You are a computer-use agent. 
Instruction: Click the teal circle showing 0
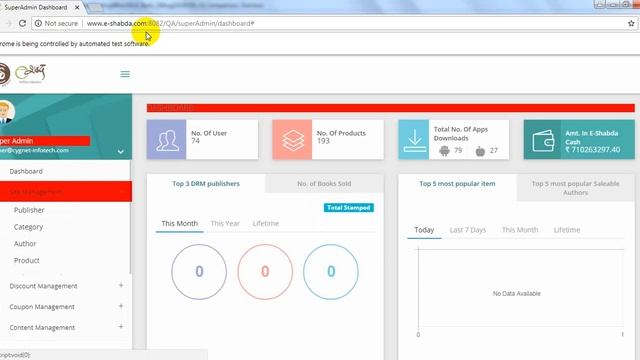coord(331,271)
